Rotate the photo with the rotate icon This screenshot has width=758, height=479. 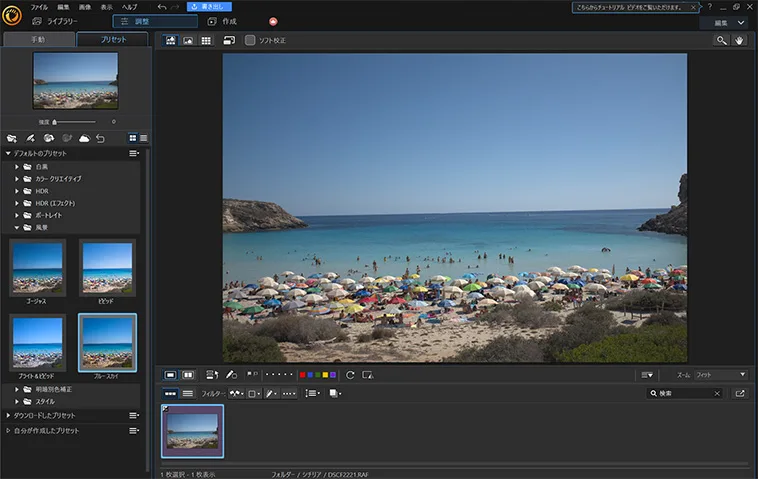click(350, 375)
